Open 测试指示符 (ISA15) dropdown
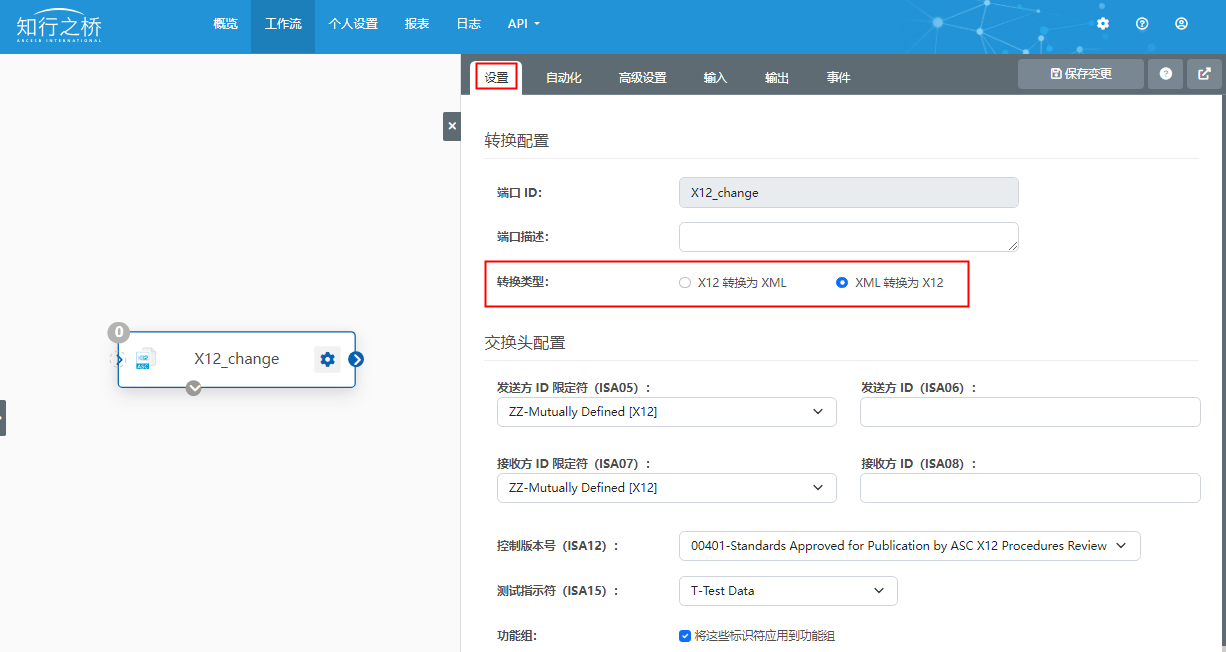Image resolution: width=1226 pixels, height=652 pixels. [x=787, y=591]
